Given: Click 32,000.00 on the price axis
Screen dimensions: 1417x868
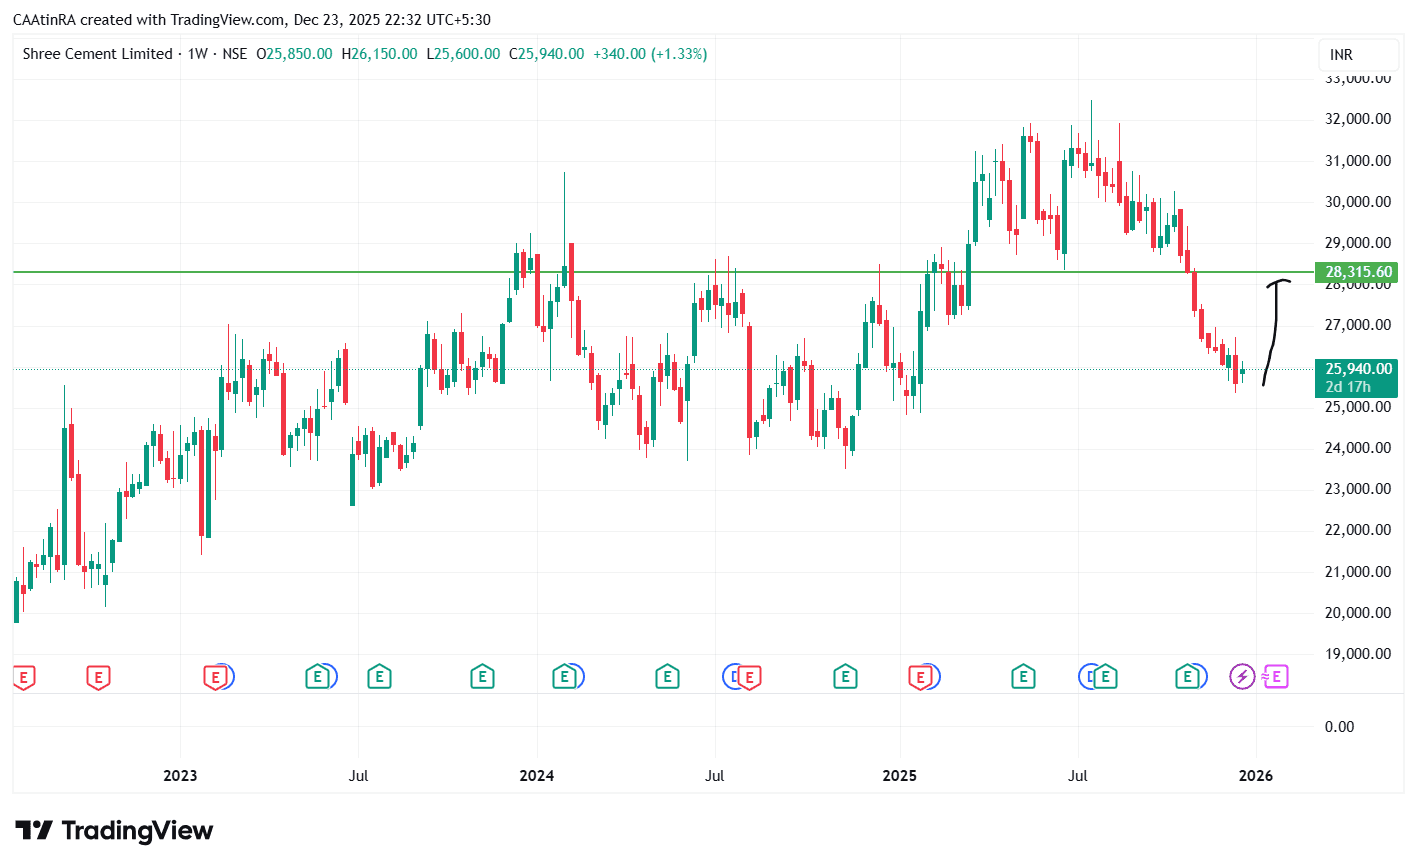Looking at the screenshot, I should coord(1358,119).
